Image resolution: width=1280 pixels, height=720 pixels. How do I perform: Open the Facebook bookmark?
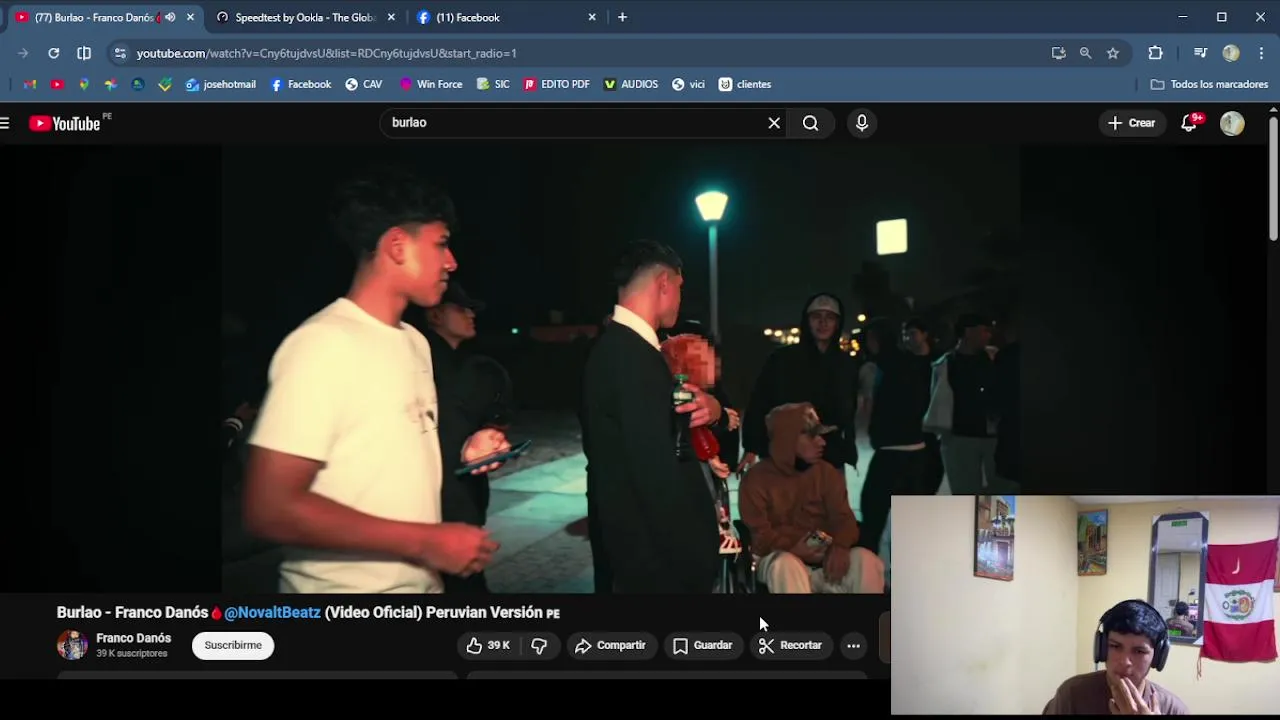(300, 84)
